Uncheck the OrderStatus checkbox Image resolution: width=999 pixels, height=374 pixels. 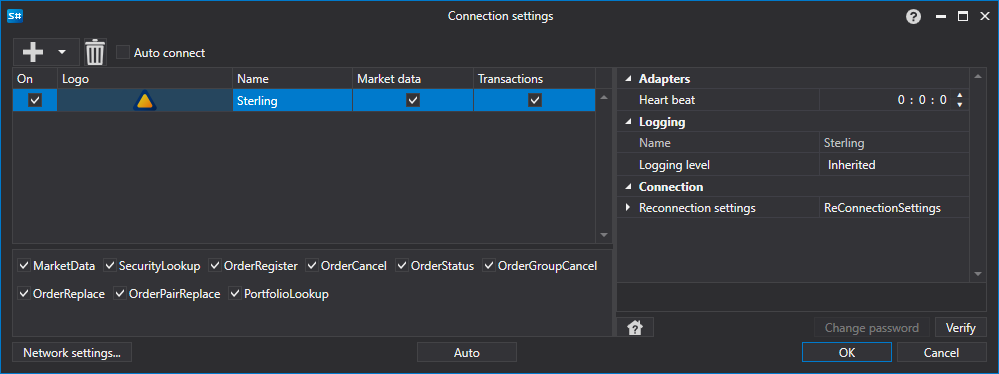402,265
